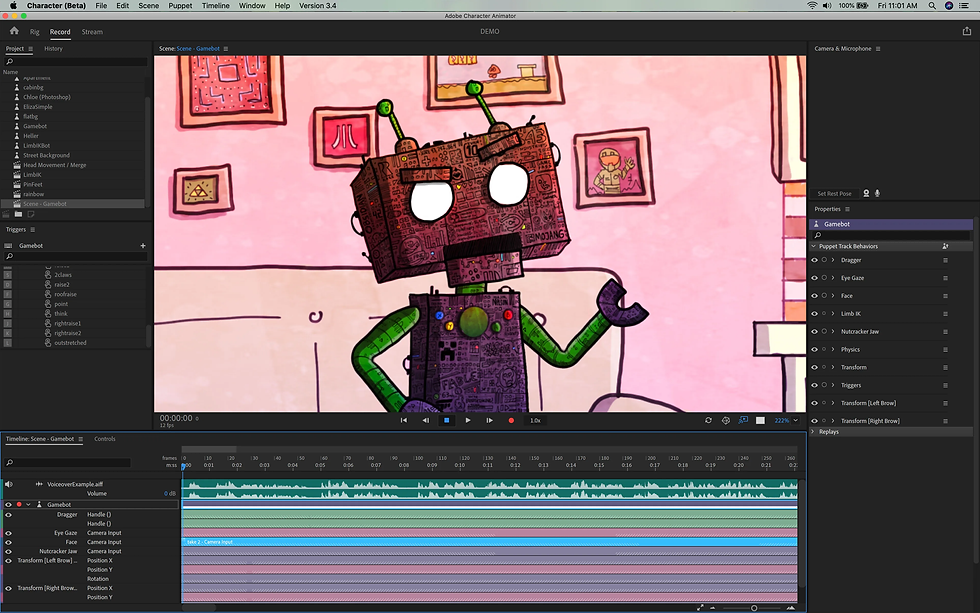Expand the Transform [Left Brow] properties

(x=833, y=403)
